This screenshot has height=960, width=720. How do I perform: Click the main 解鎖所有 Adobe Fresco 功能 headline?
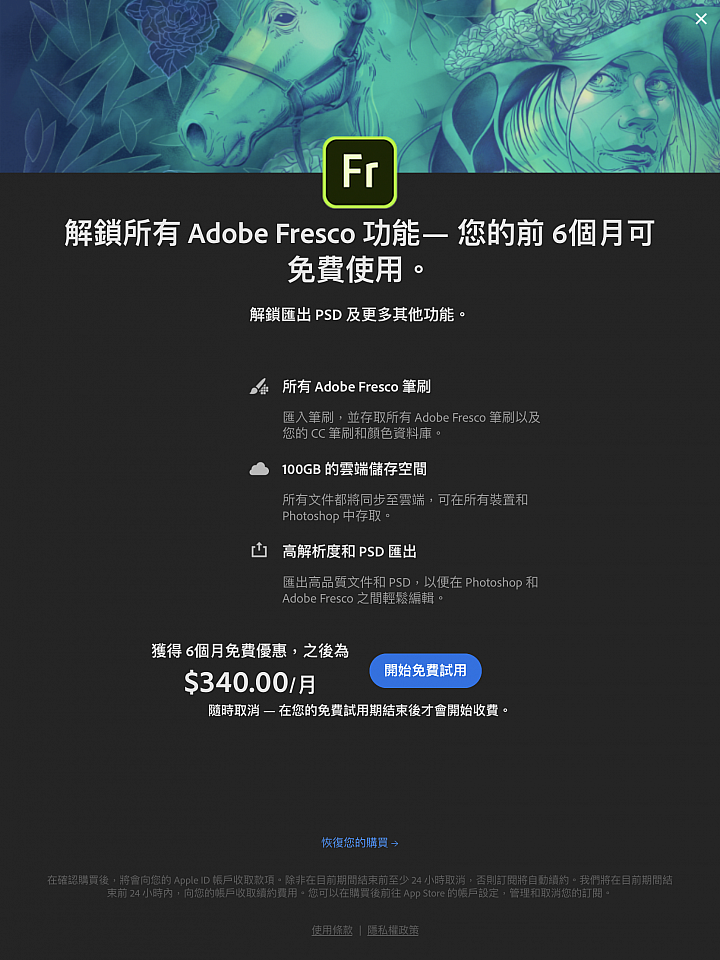pyautogui.click(x=360, y=251)
